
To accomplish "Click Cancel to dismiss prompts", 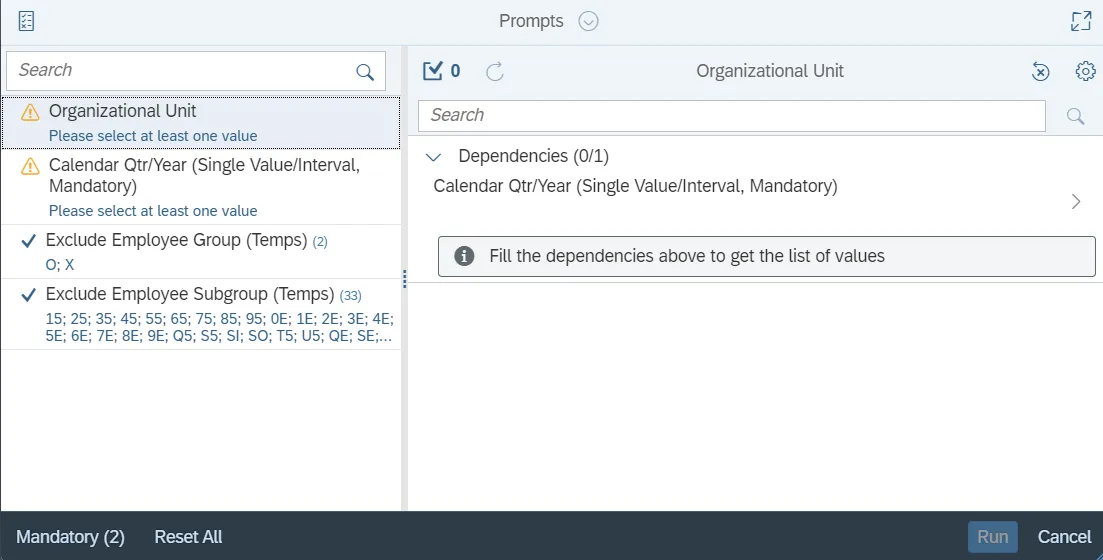I will point(1064,537).
